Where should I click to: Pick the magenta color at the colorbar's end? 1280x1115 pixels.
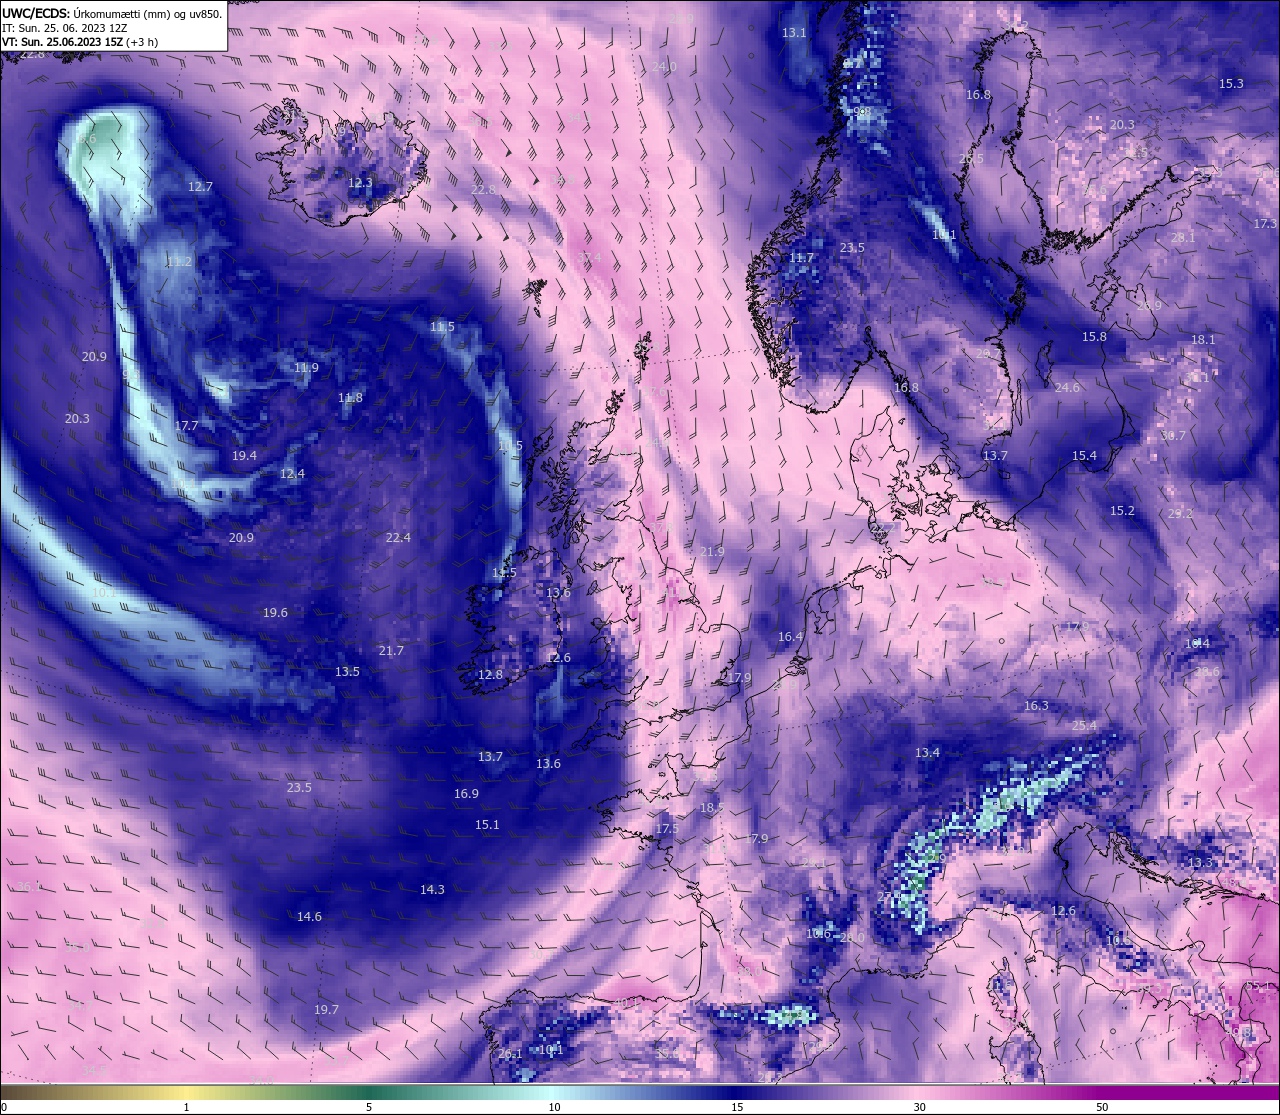(1272, 1092)
